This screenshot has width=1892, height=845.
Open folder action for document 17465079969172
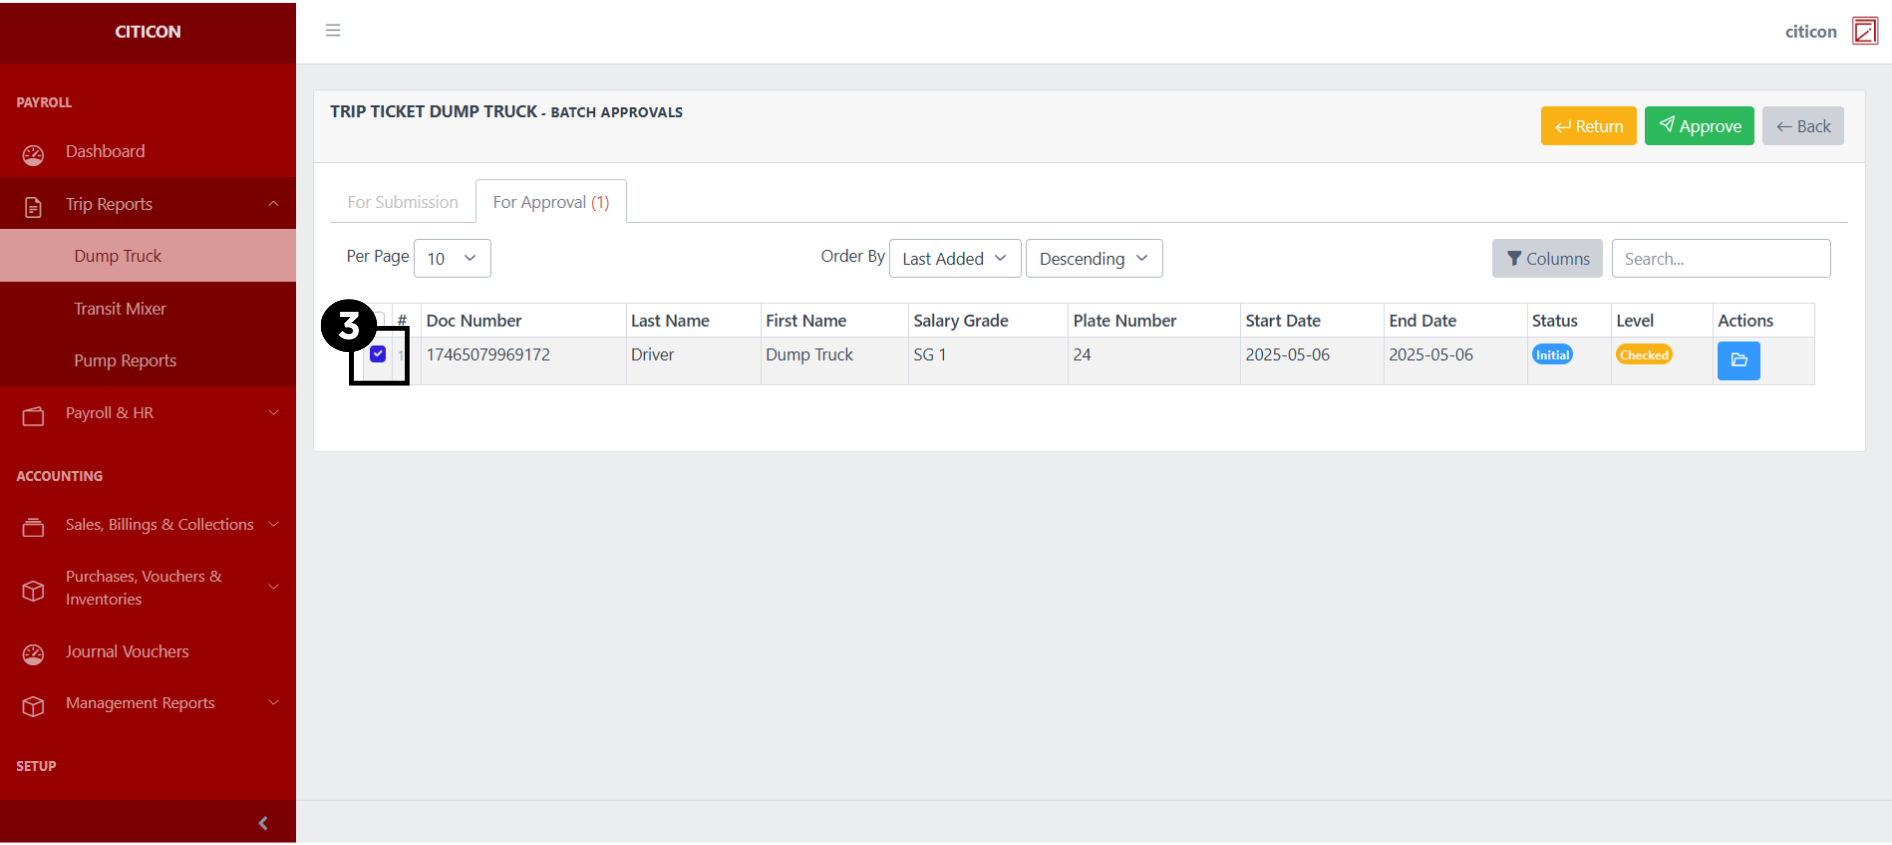[1738, 360]
